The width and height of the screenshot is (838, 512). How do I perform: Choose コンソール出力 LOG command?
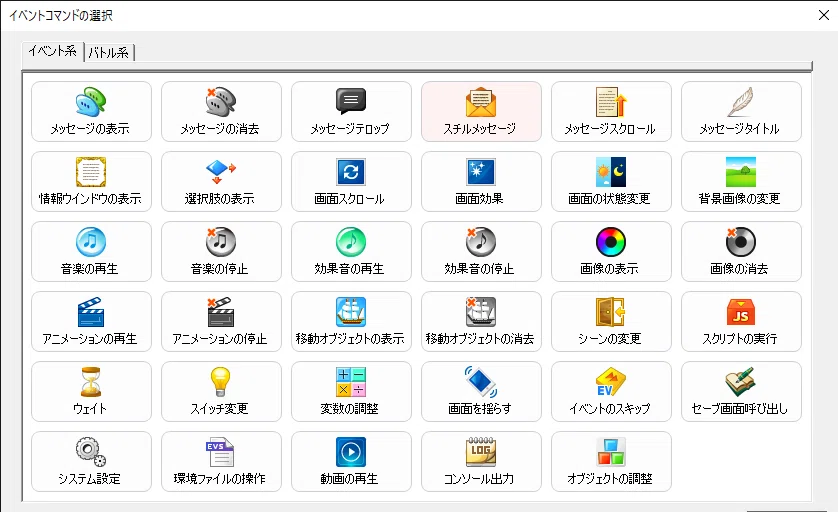pos(481,462)
